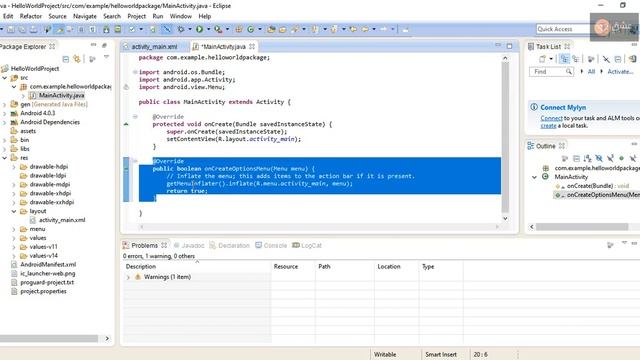Collapse the res folder node

coord(4,158)
